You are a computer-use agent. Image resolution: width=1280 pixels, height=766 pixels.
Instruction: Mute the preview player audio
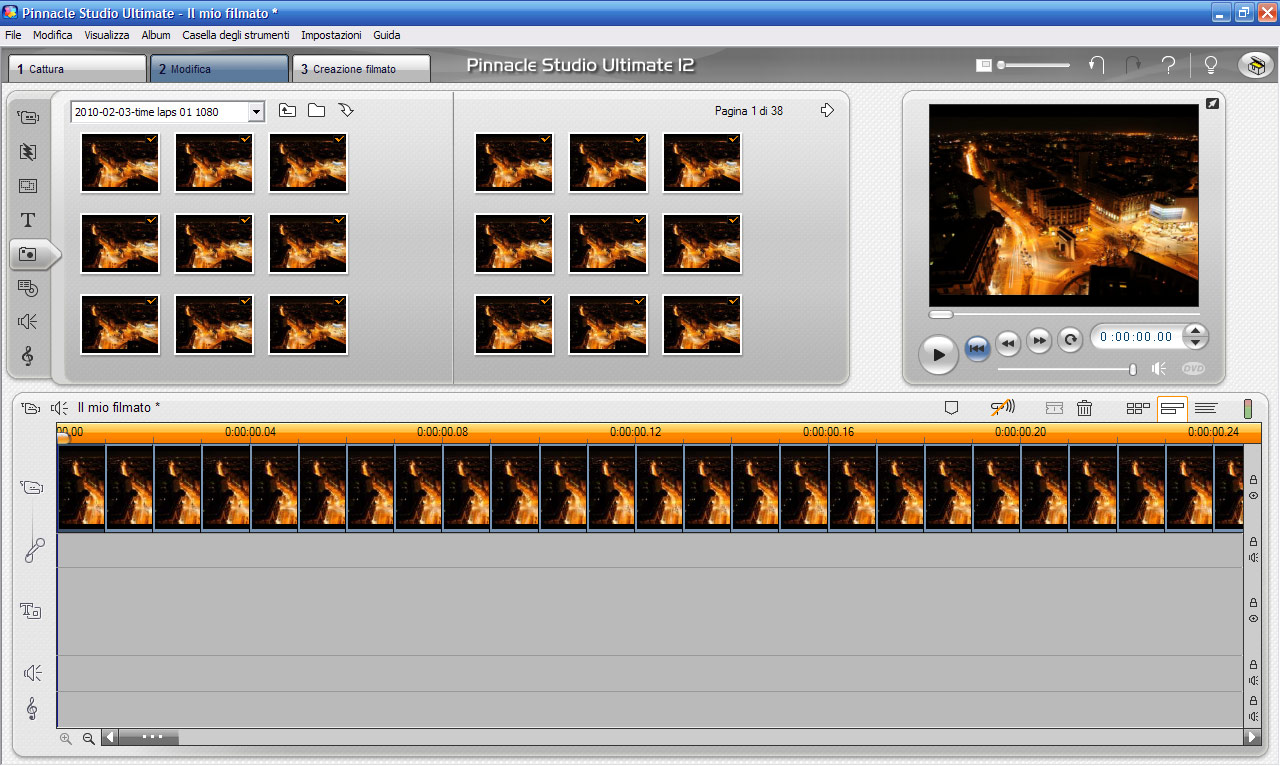pos(1159,368)
